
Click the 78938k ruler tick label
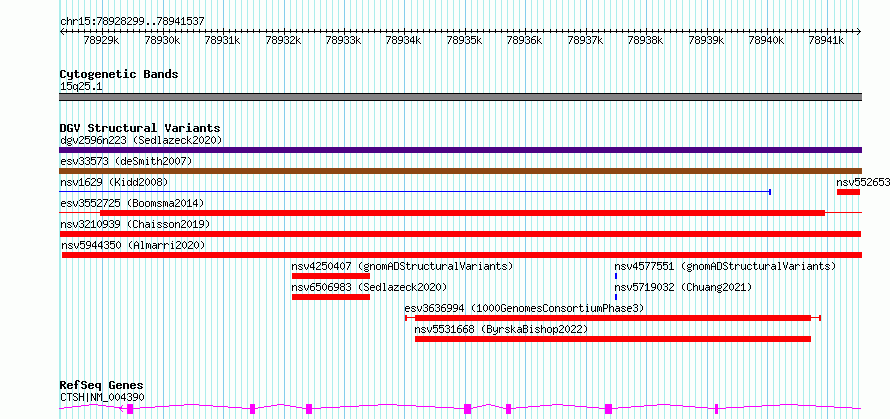pos(645,40)
